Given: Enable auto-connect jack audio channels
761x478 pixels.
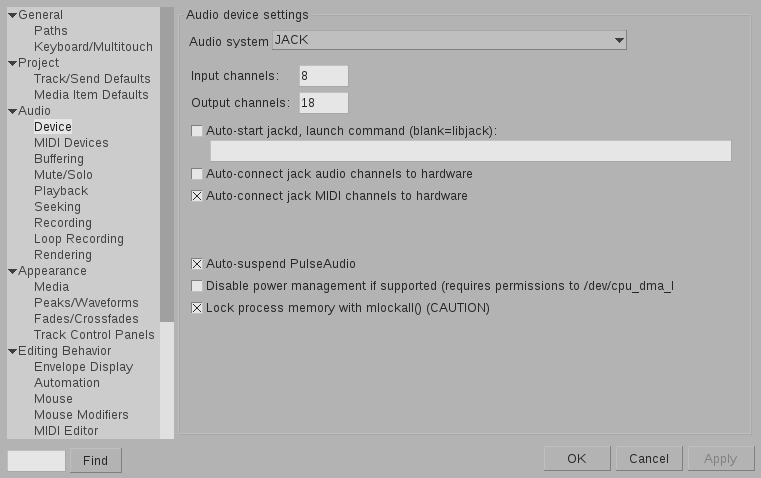Looking at the screenshot, I should [197, 174].
